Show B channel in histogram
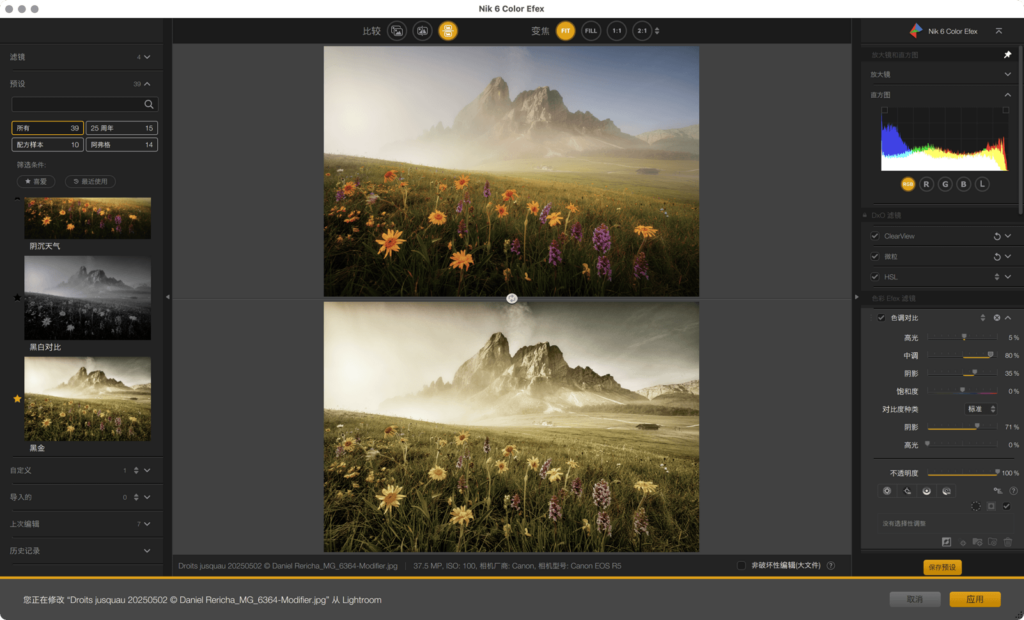The width and height of the screenshot is (1024, 620). click(963, 184)
